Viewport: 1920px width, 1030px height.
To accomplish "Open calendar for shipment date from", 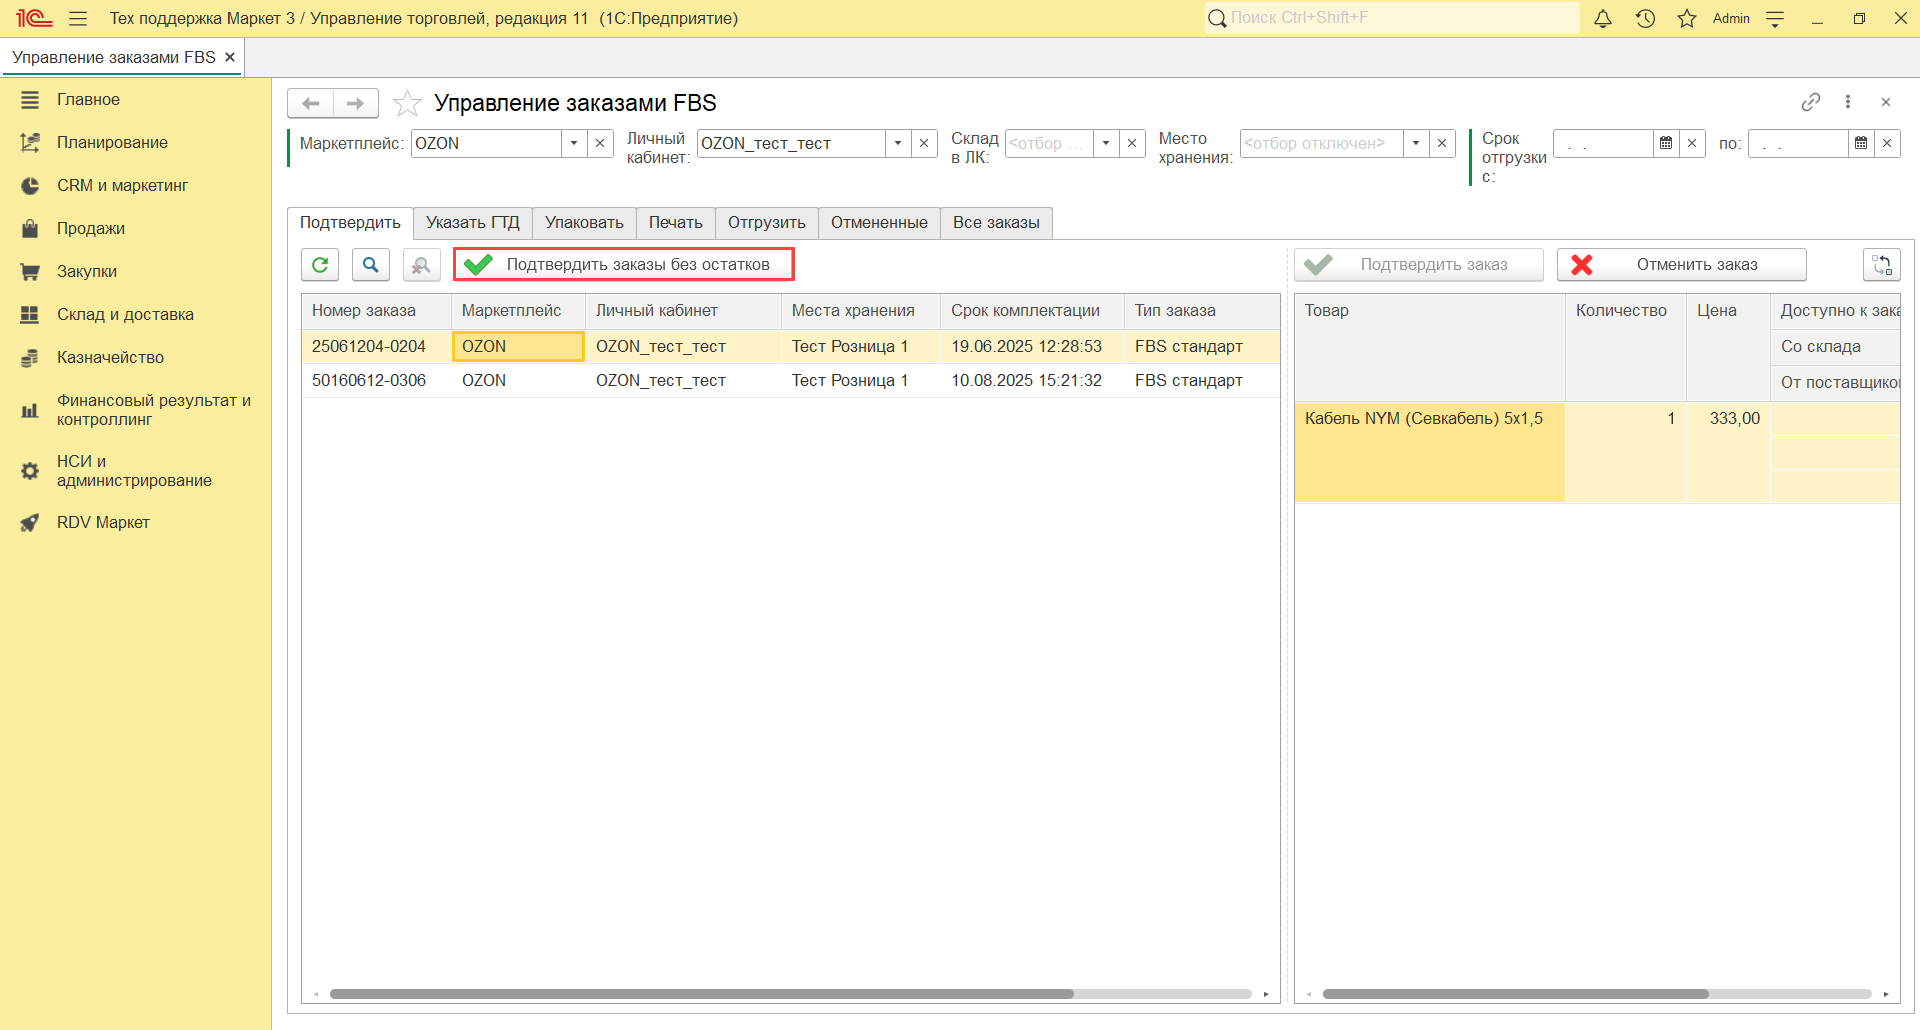I will (x=1666, y=143).
